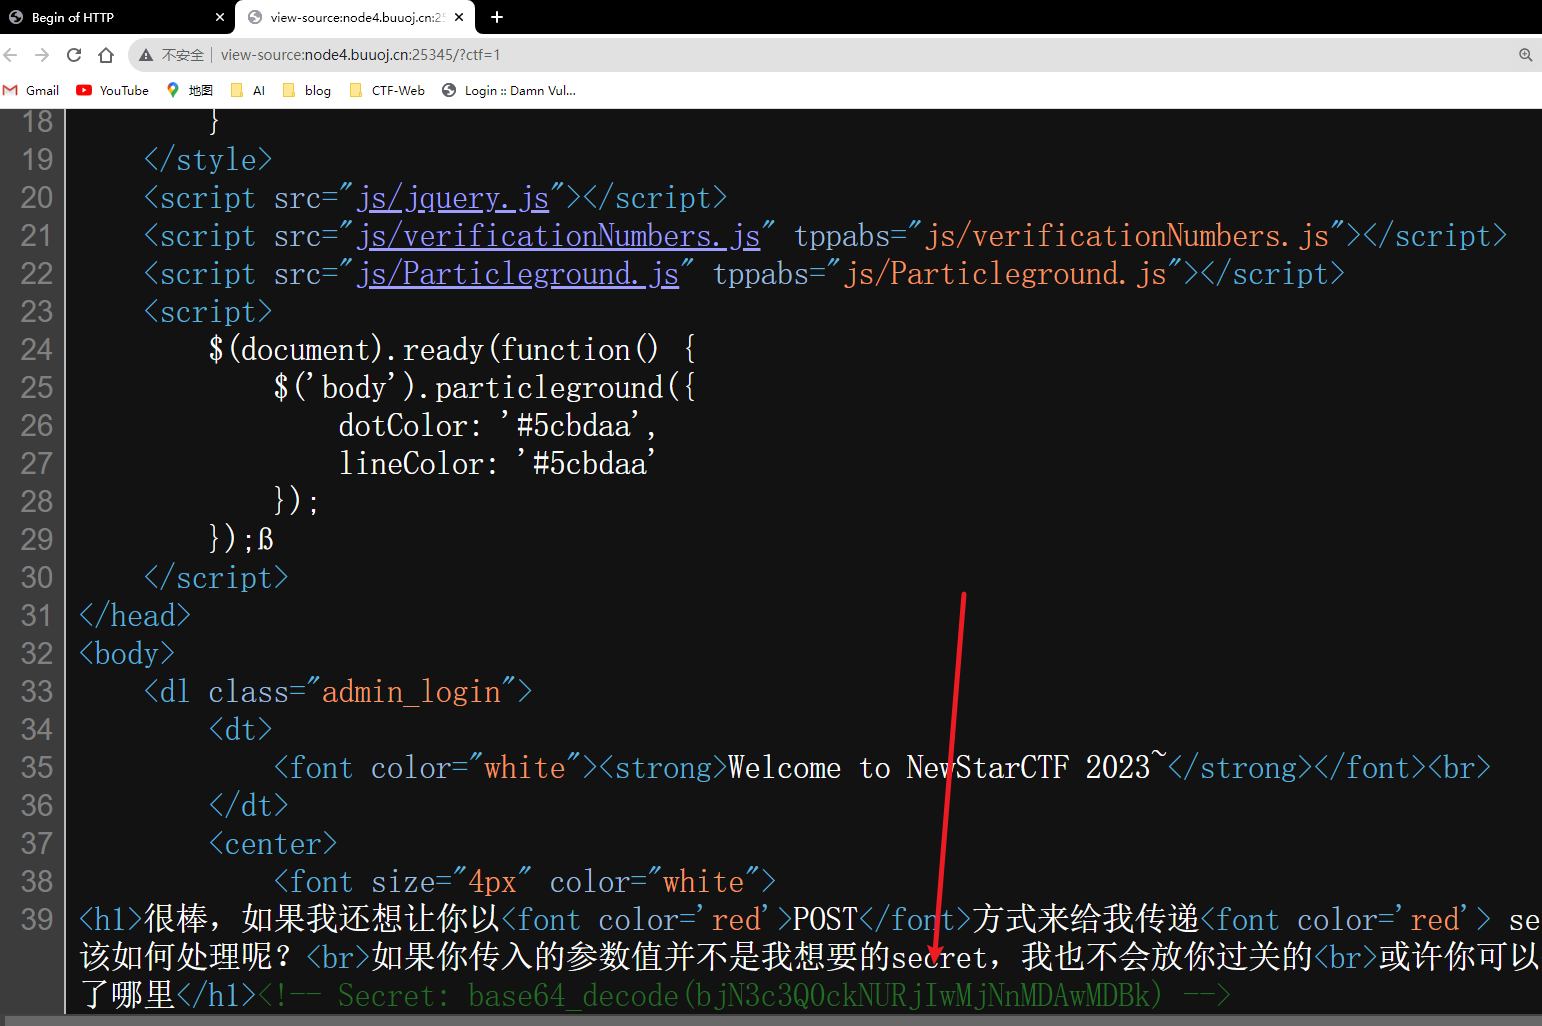Click the </style> tag on line 19
1542x1026 pixels.
[208, 159]
